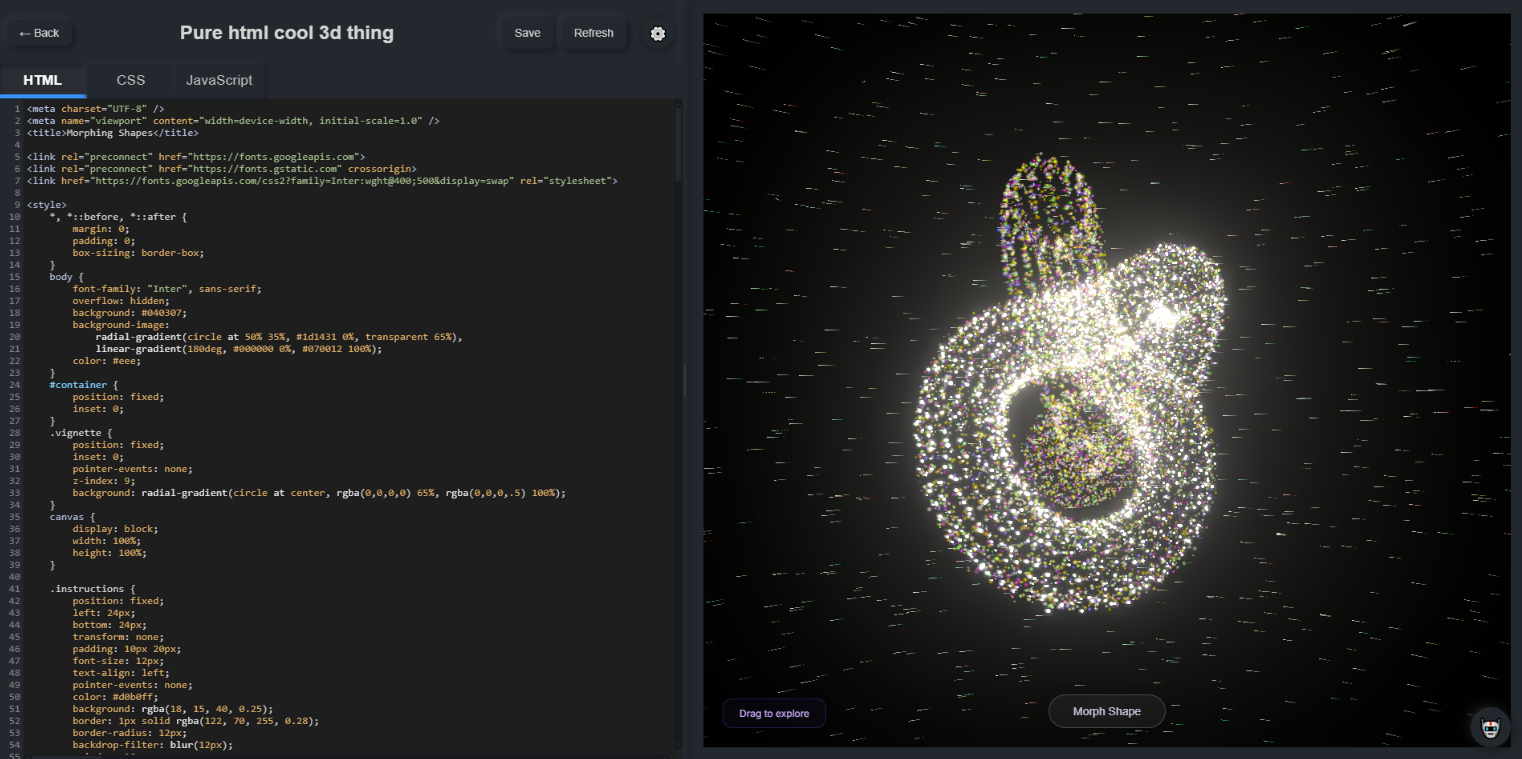The width and height of the screenshot is (1522, 759).
Task: Click the project title 'Pure html cool 3d thing'
Action: point(287,33)
